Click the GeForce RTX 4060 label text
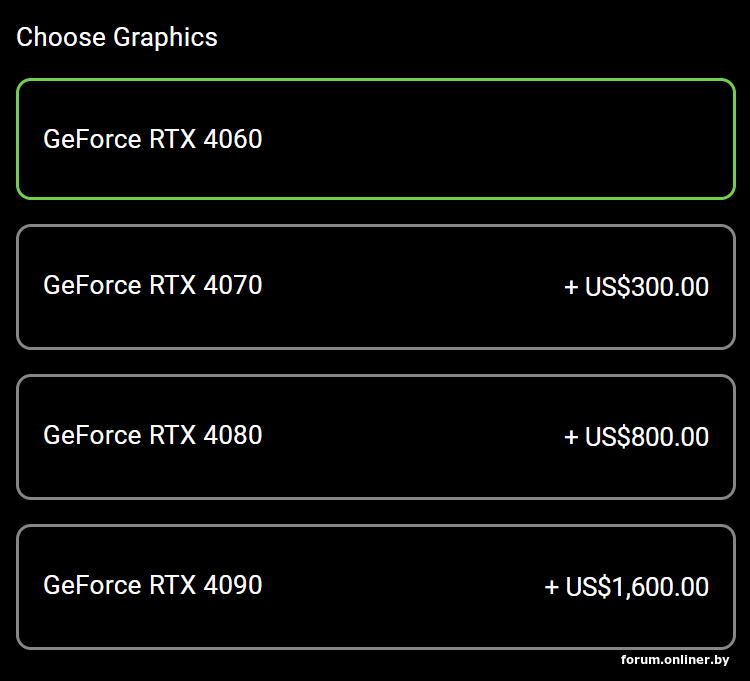Screen dimensions: 750x681 [153, 139]
